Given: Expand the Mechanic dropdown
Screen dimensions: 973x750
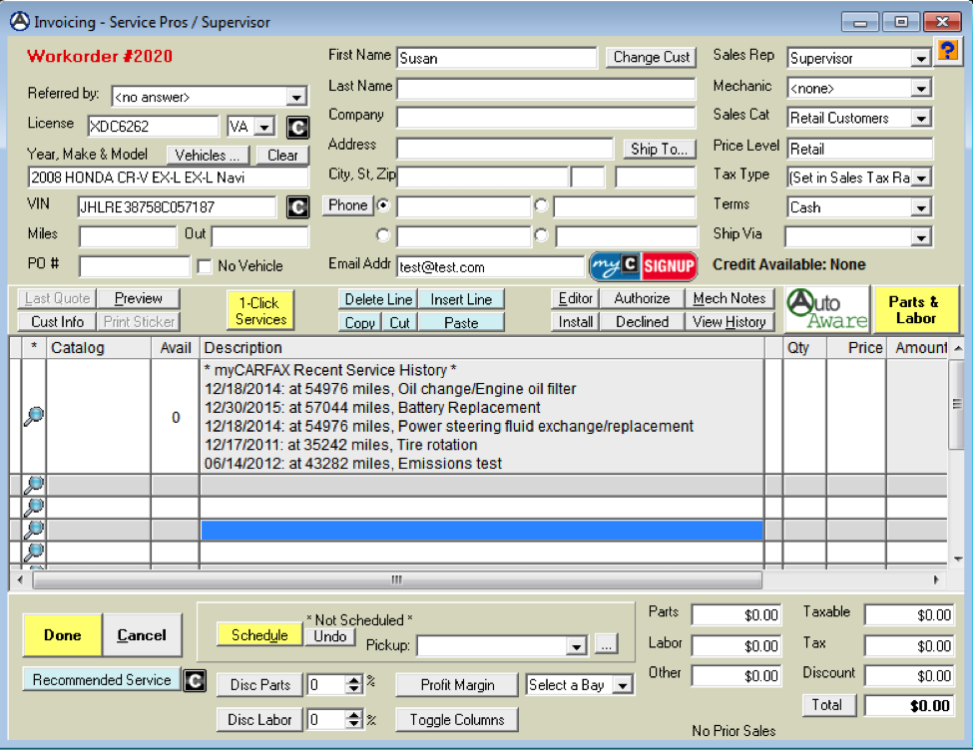Looking at the screenshot, I should [x=921, y=88].
